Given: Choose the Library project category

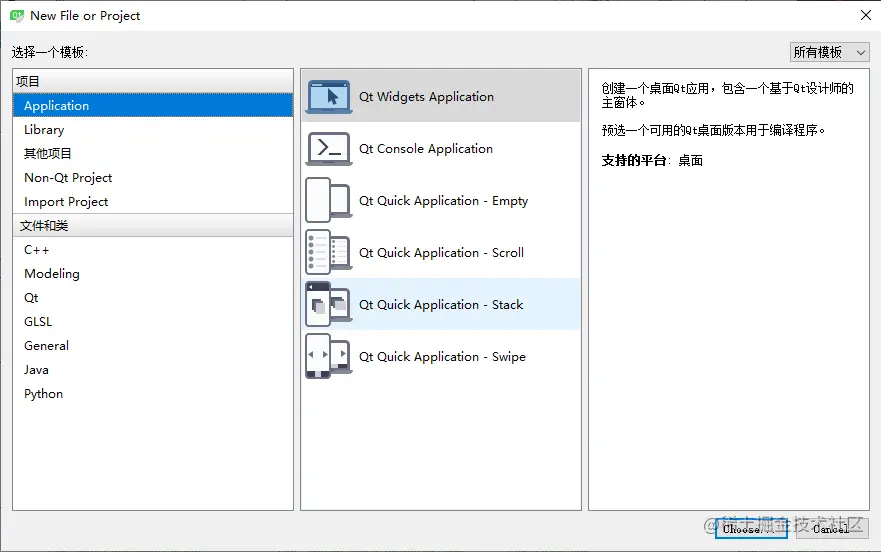Looking at the screenshot, I should point(153,129).
